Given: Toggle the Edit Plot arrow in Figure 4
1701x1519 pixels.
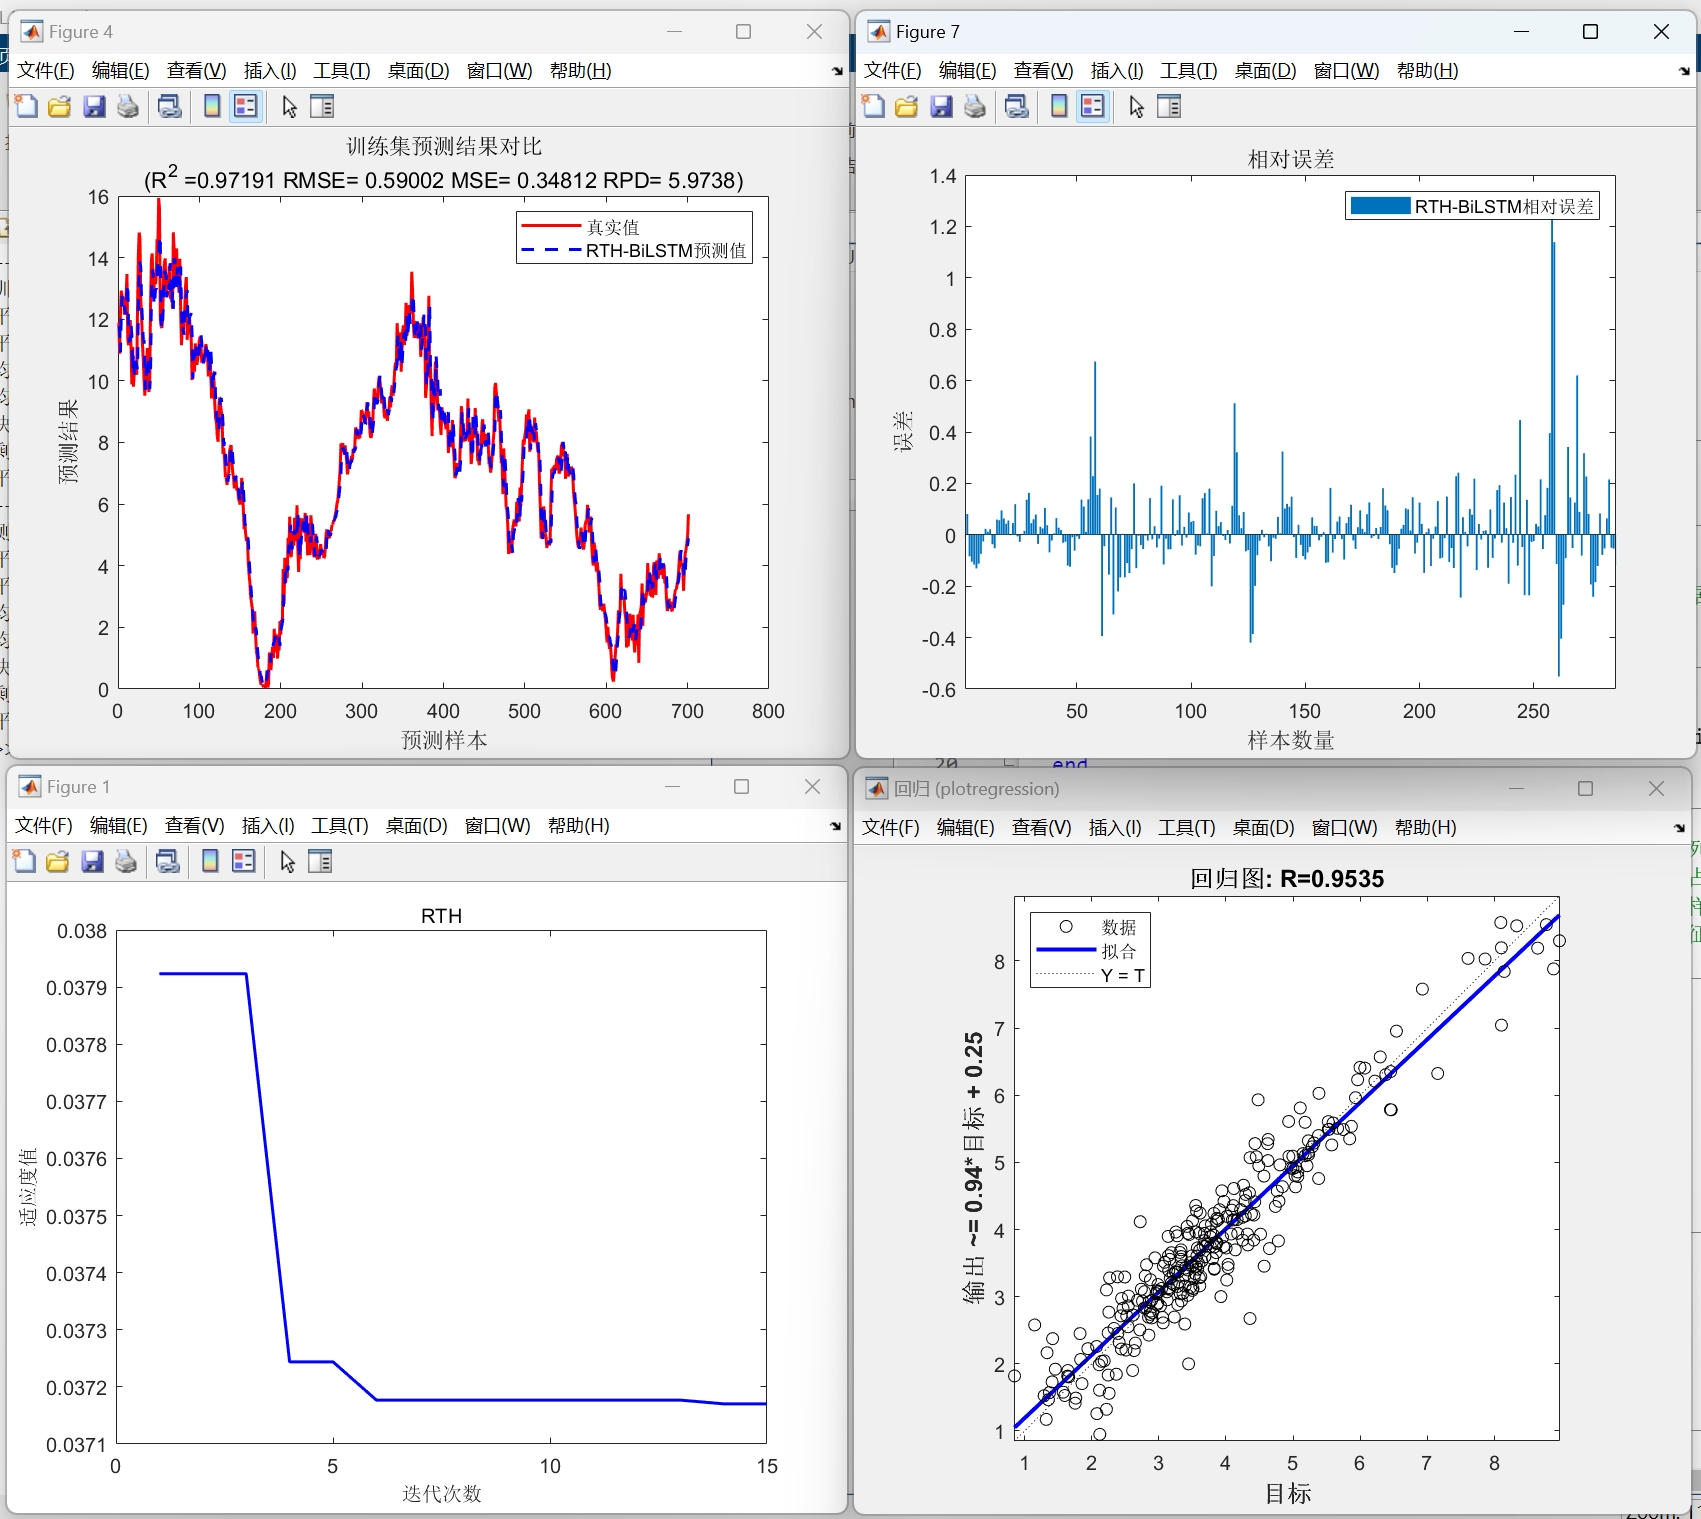Looking at the screenshot, I should [289, 106].
